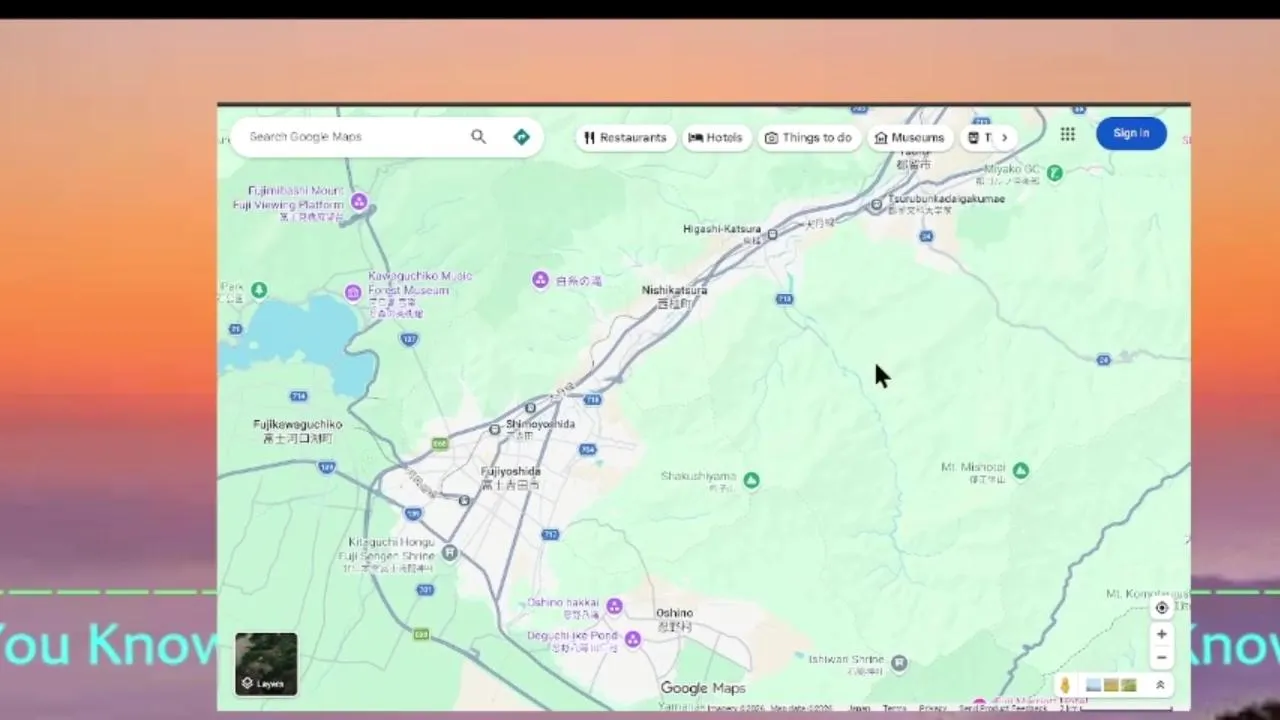
Task: Select the Museums chip
Action: point(909,138)
